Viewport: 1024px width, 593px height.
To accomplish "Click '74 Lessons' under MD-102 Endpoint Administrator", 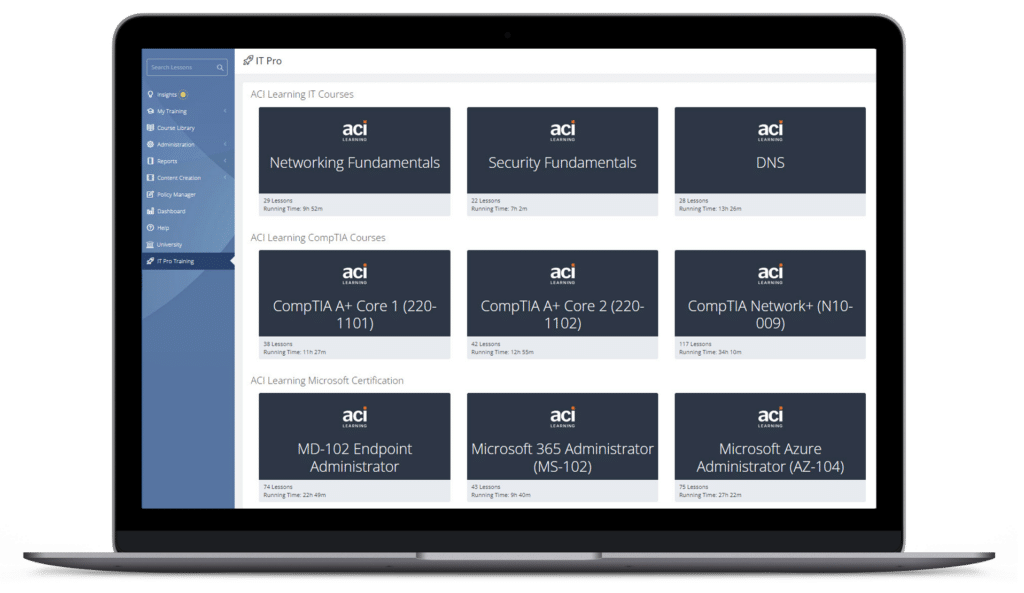I will click(278, 487).
